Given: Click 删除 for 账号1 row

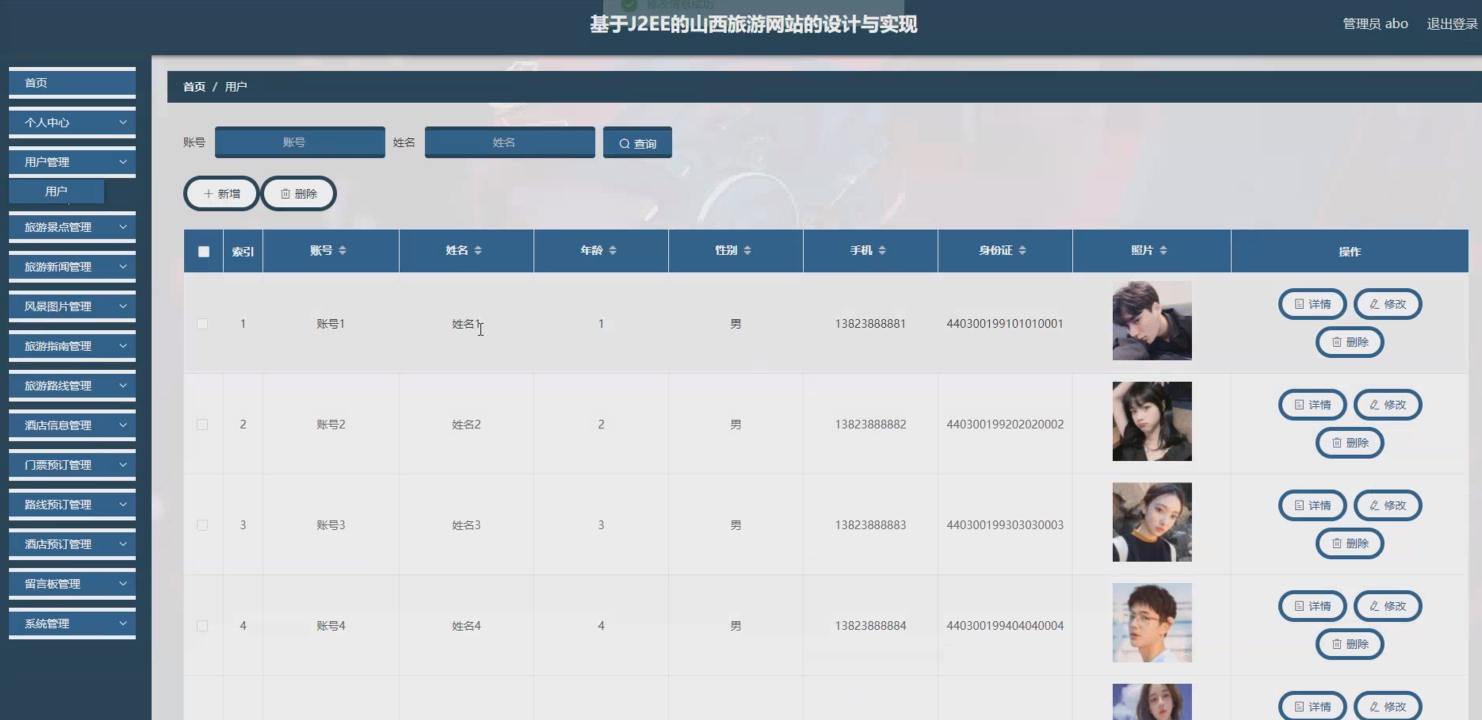Looking at the screenshot, I should pos(1350,342).
